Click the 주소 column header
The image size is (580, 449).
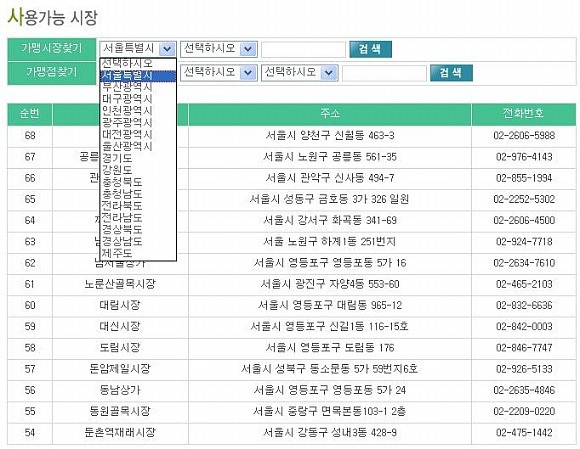point(330,114)
